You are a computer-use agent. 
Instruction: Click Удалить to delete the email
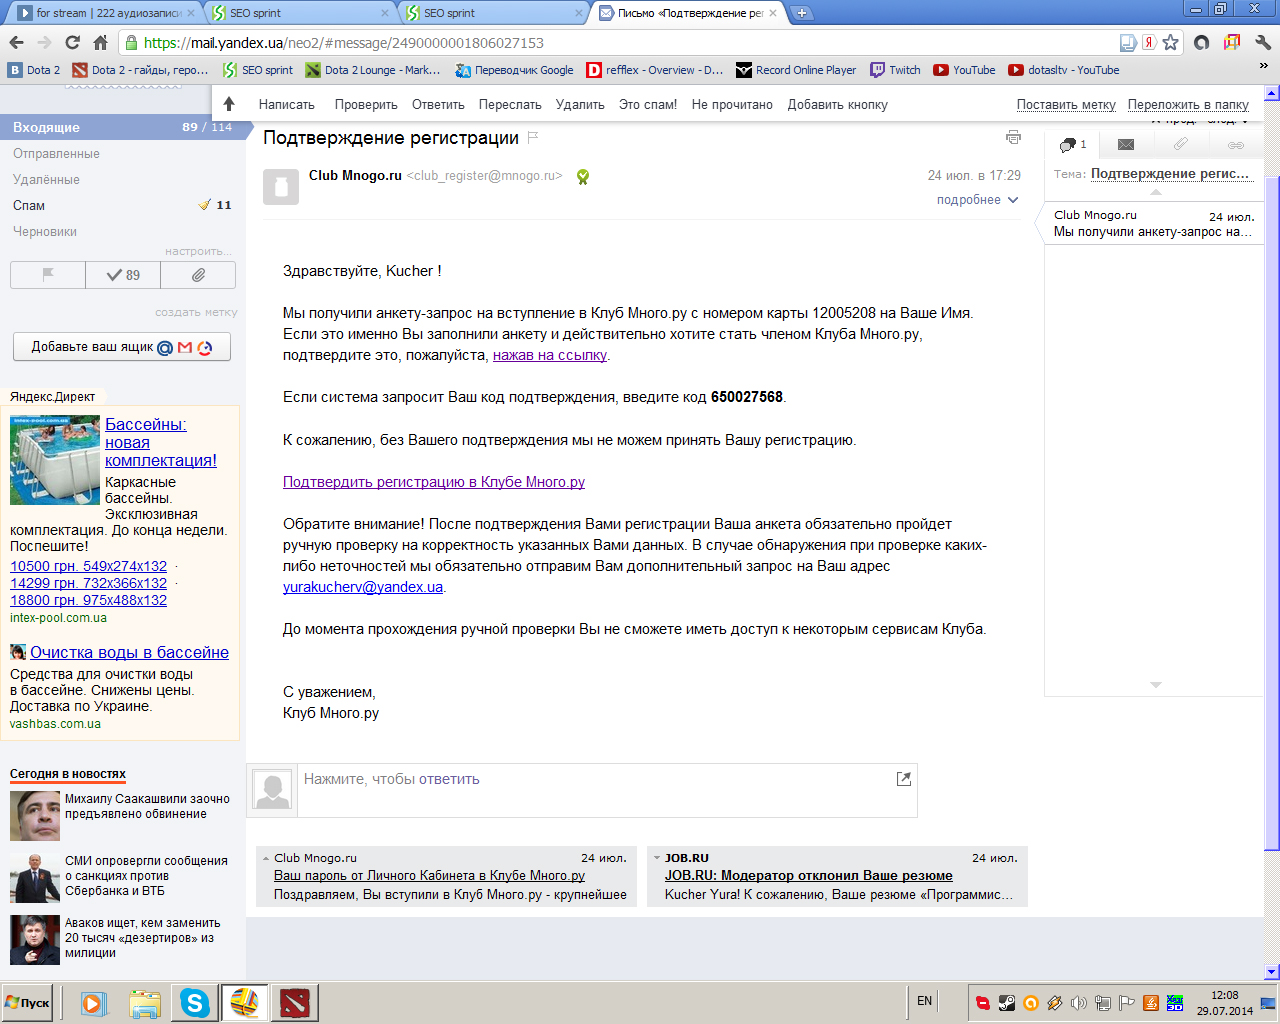tap(580, 104)
